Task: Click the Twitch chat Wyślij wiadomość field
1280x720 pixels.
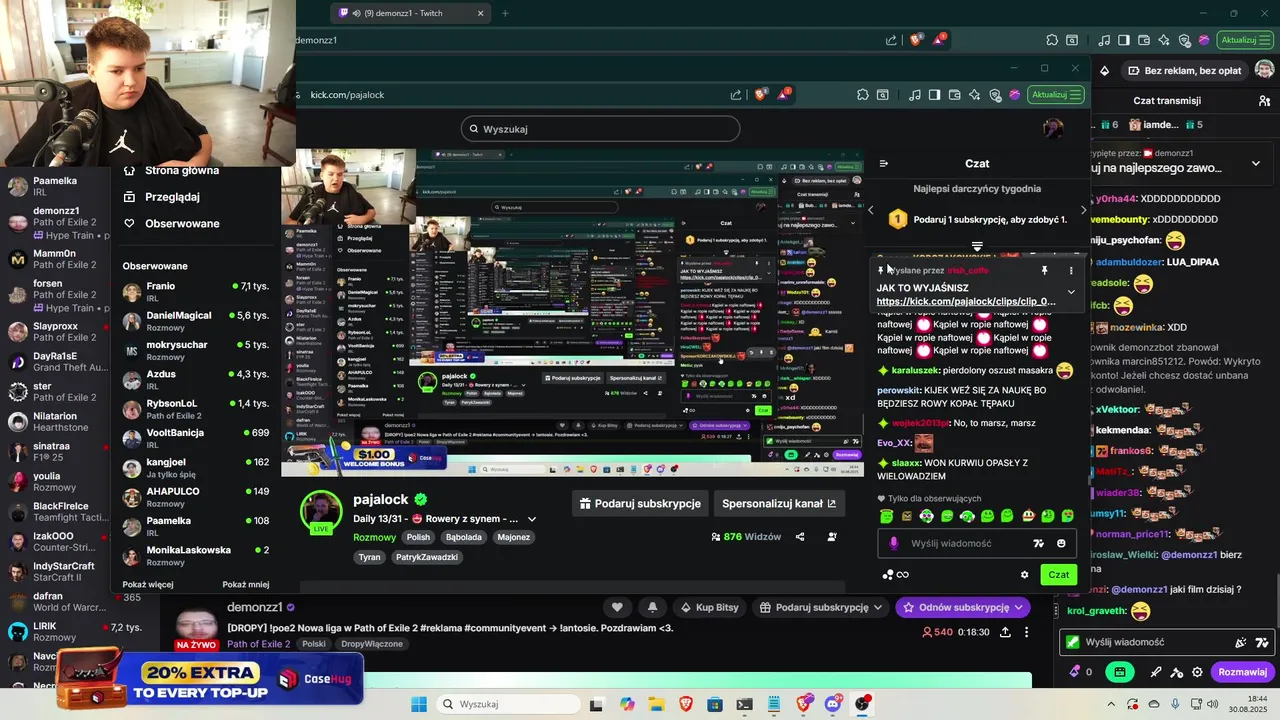Action: (1168, 642)
